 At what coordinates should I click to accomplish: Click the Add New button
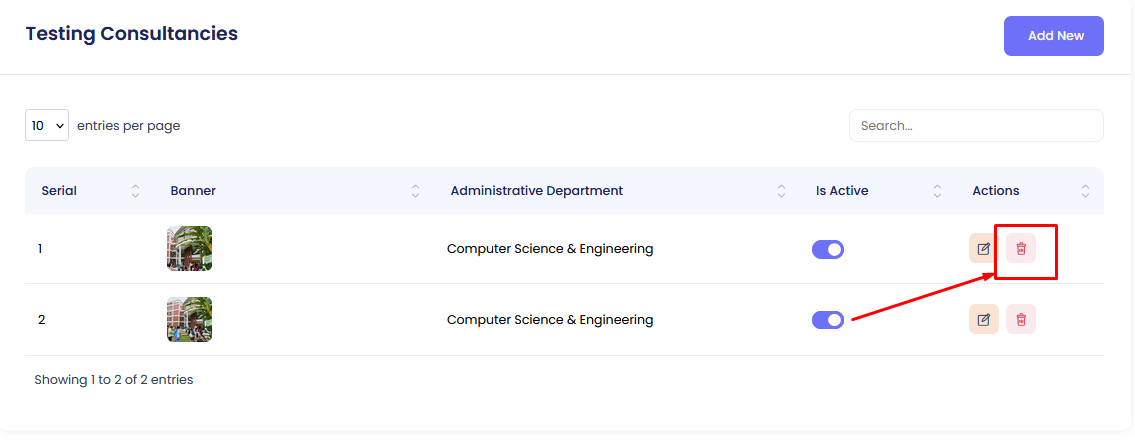1054,36
